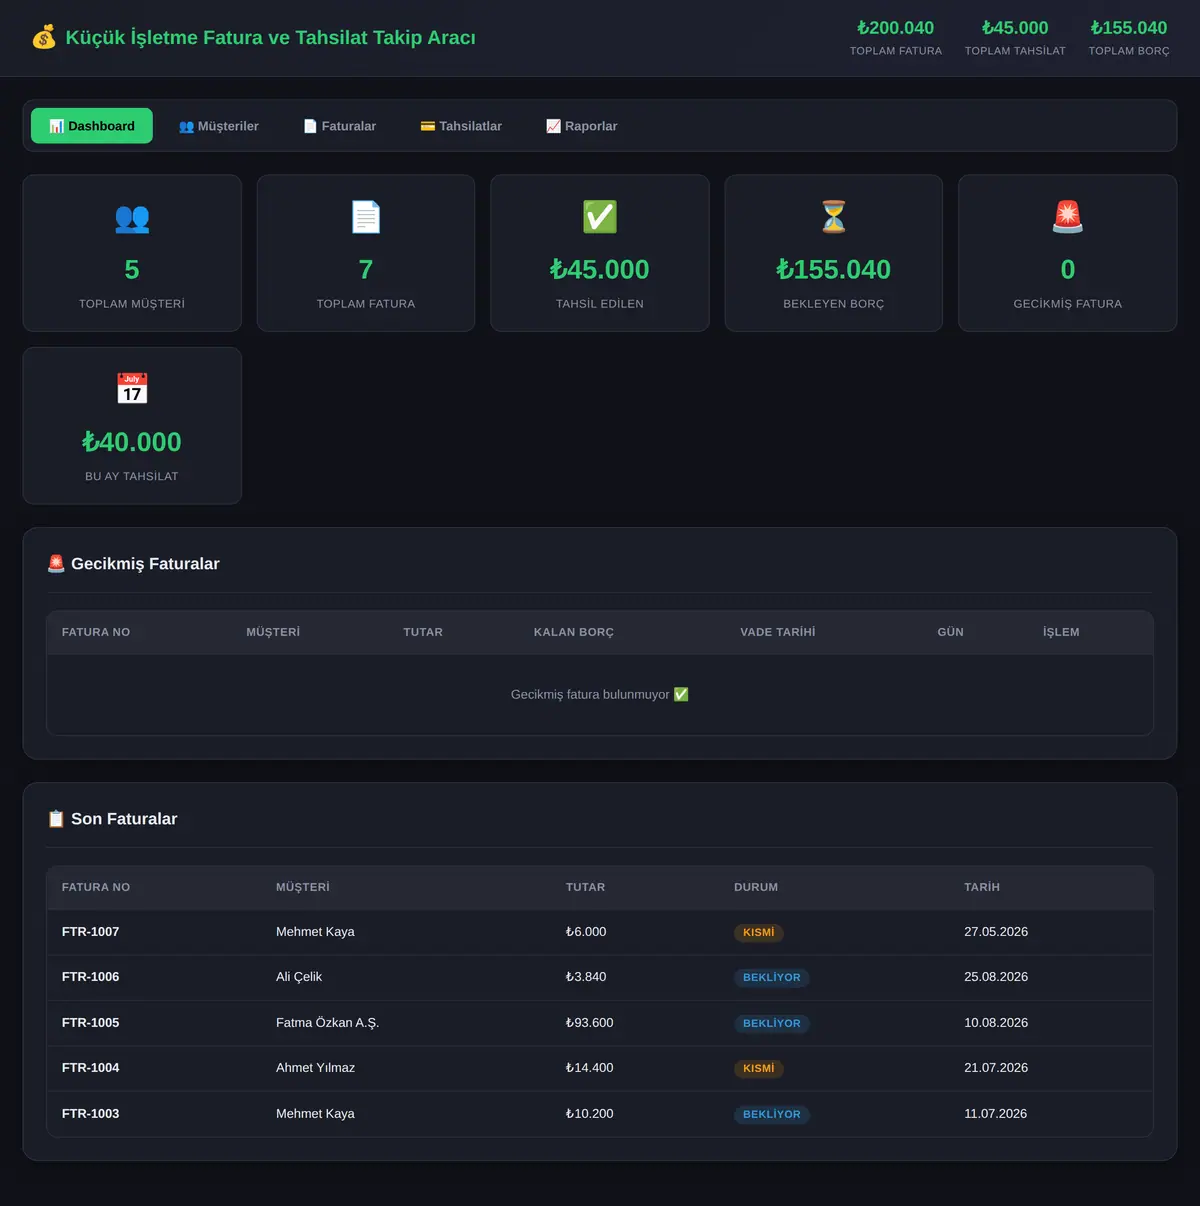Click the ₺45.000 Toplam Tahsilat header value
This screenshot has width=1200, height=1206.
point(1015,28)
